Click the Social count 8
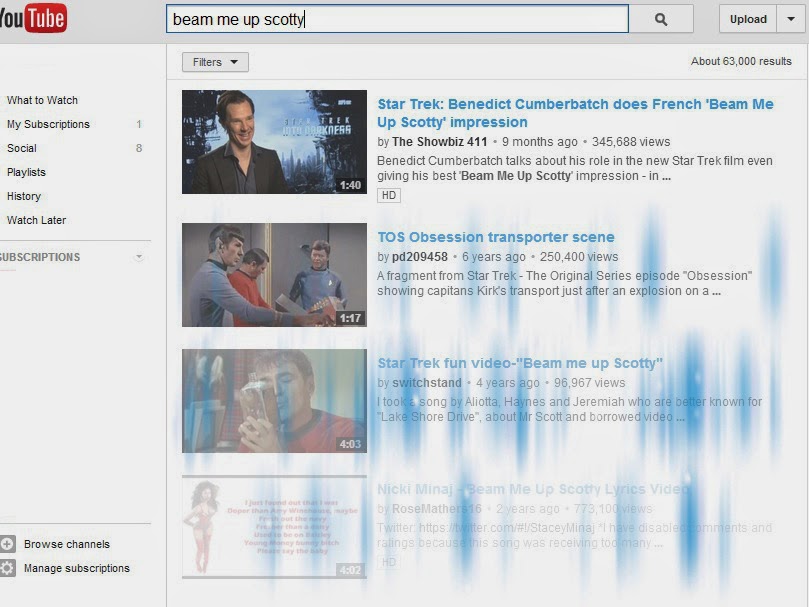809x607 pixels. tap(139, 148)
